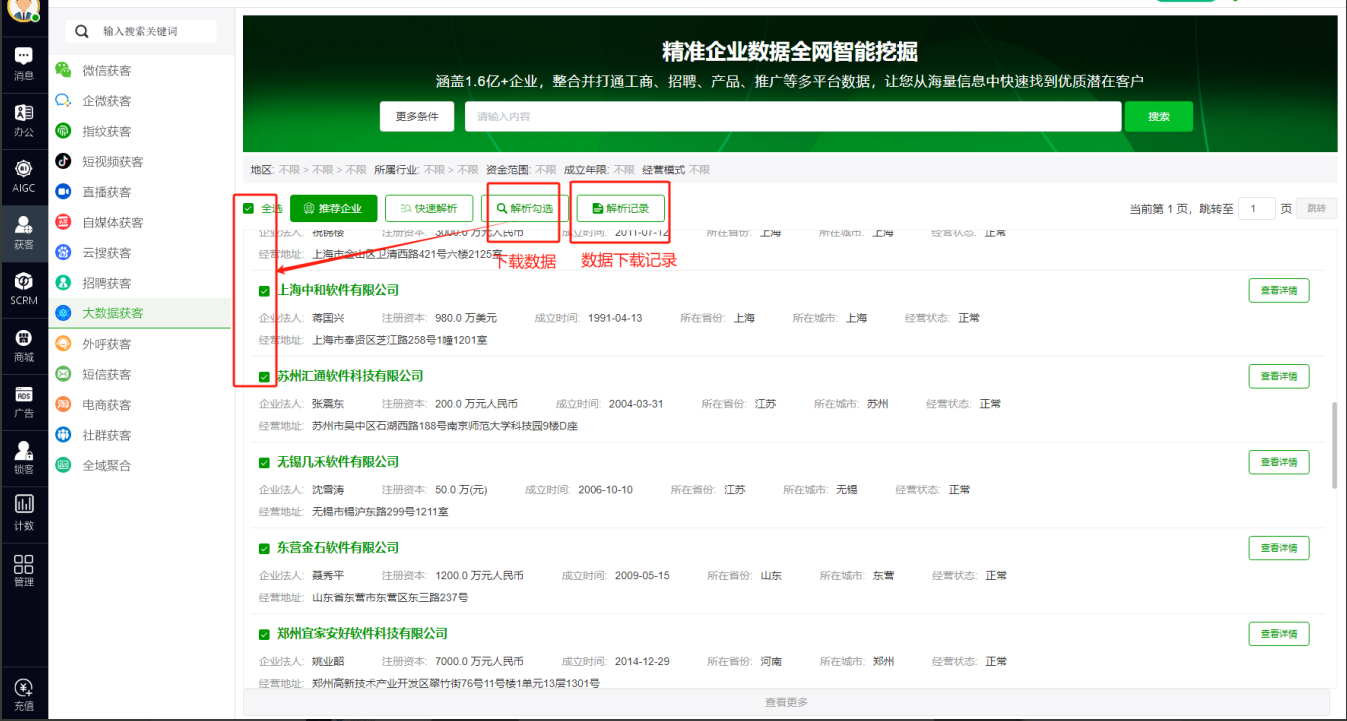Click the 快速解析 button
Image resolution: width=1347 pixels, height=721 pixels.
[429, 208]
